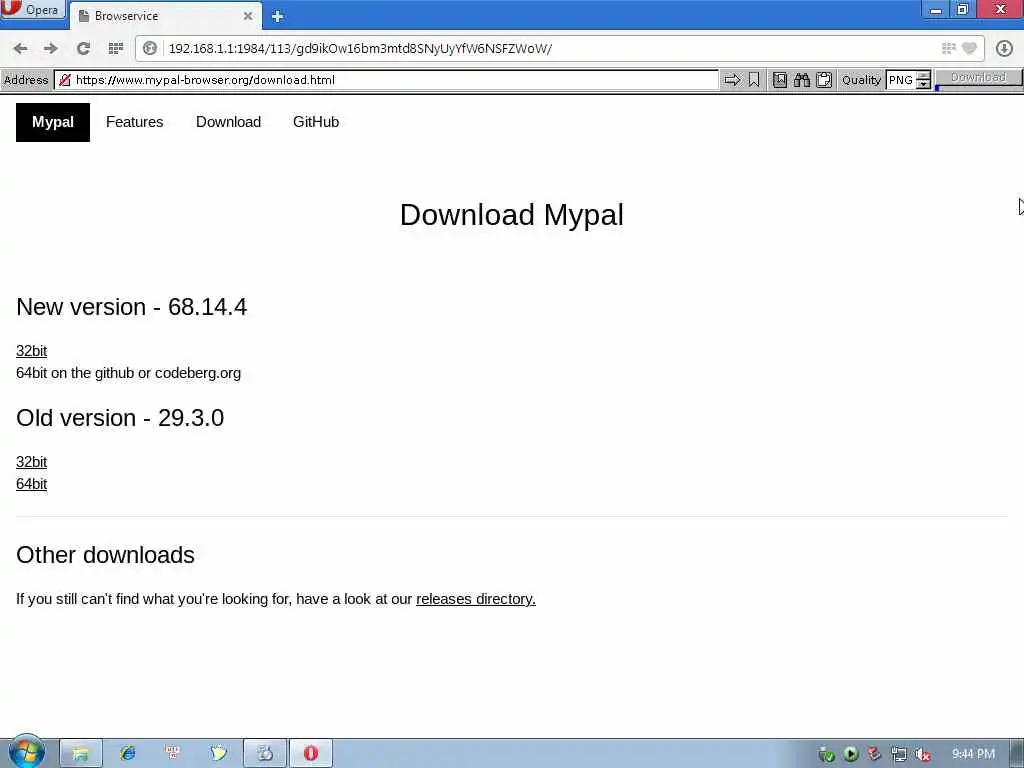The height and width of the screenshot is (768, 1024).
Task: Decrease quality with the down stepper arrow
Action: 923,84
